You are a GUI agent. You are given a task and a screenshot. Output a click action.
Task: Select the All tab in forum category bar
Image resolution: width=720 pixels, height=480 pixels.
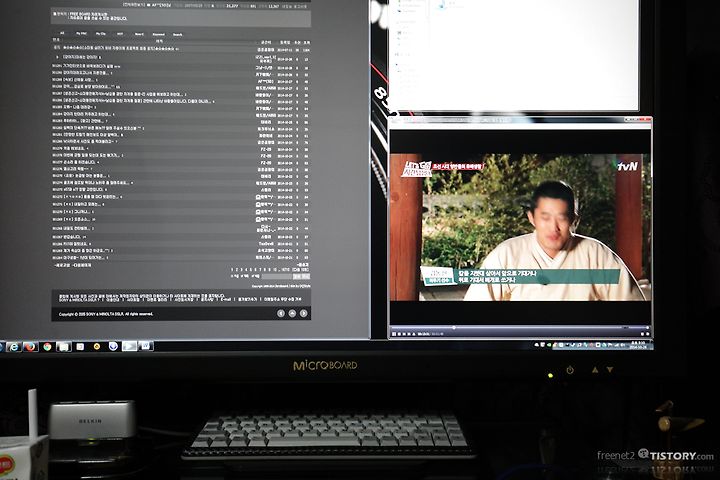click(x=62, y=33)
